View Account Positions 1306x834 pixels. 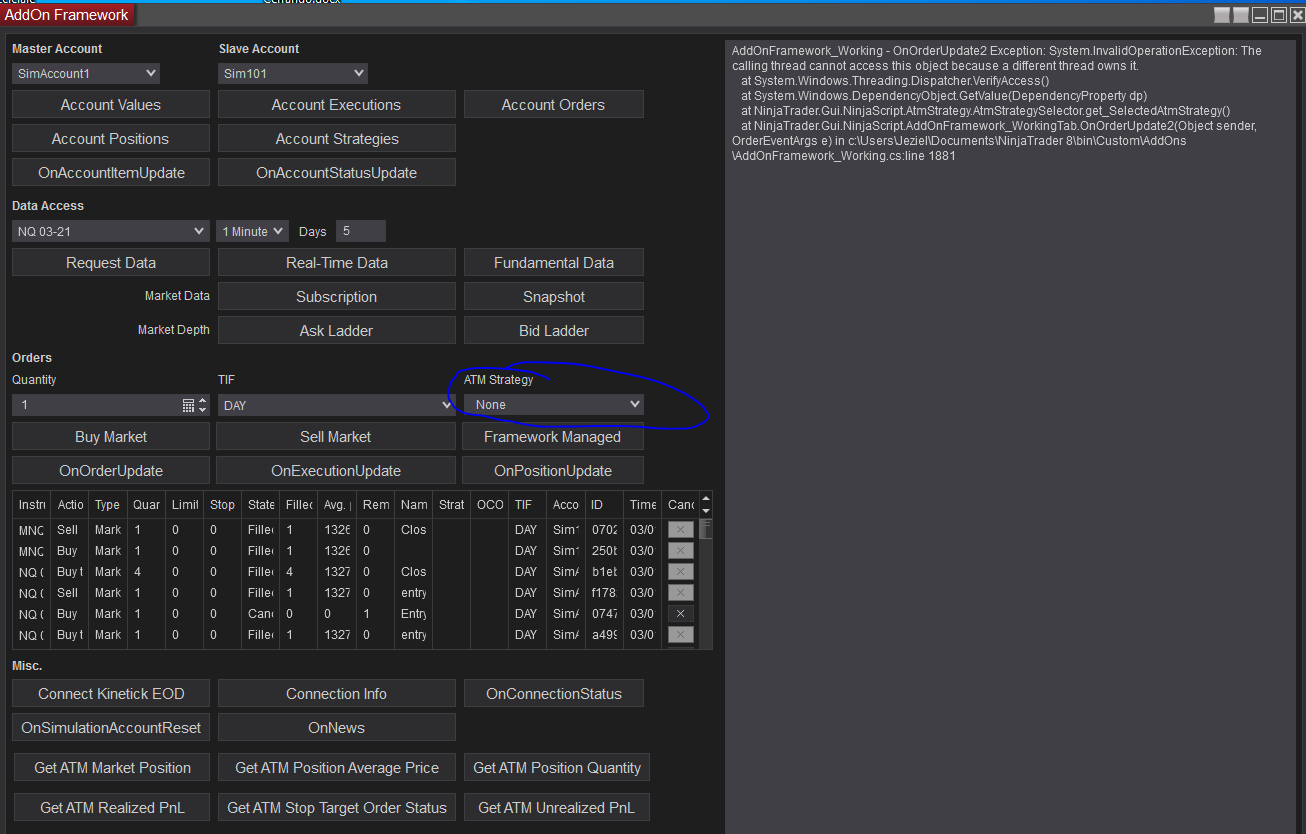(111, 139)
